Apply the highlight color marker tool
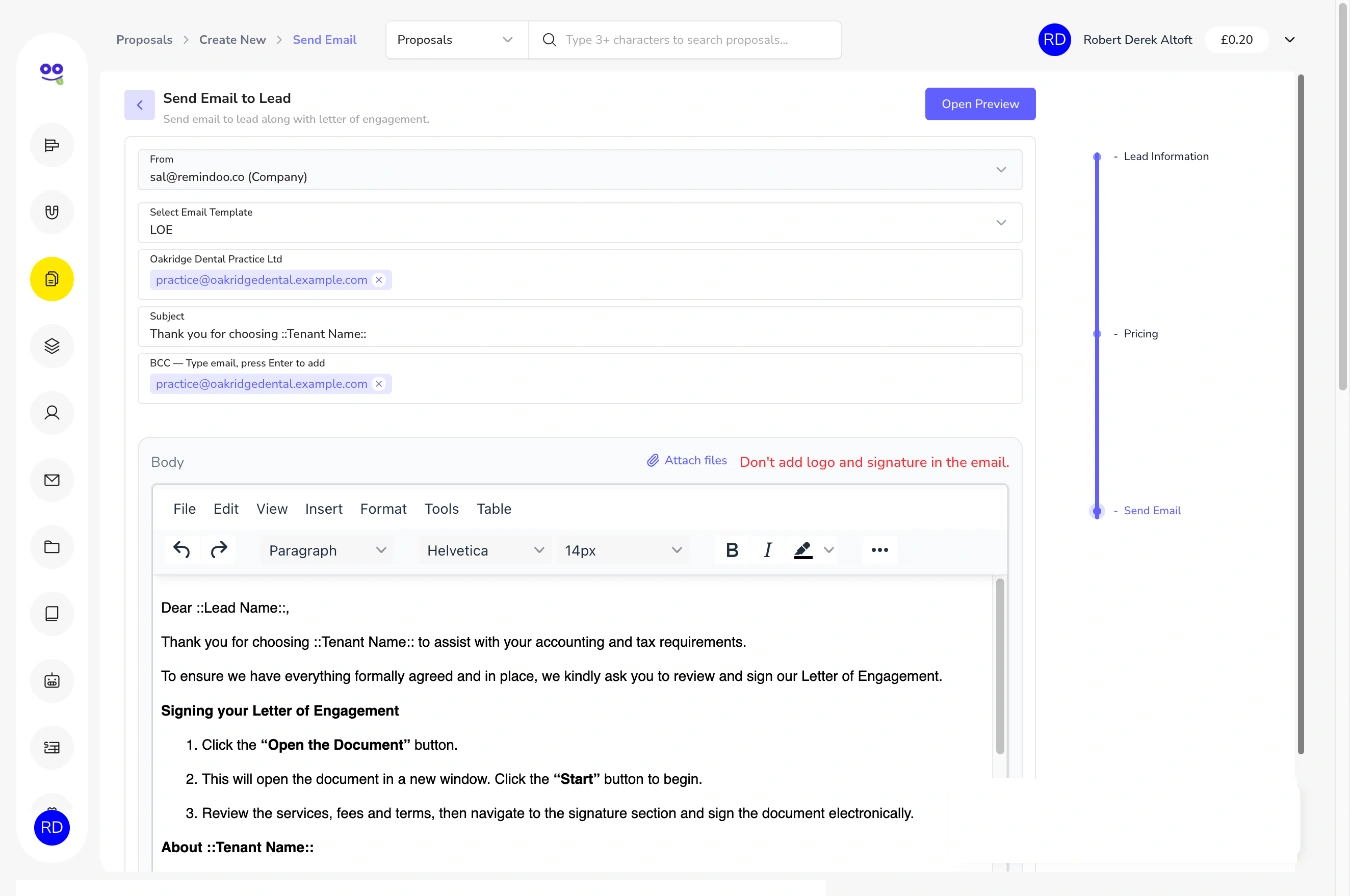The height and width of the screenshot is (896, 1350). click(803, 550)
